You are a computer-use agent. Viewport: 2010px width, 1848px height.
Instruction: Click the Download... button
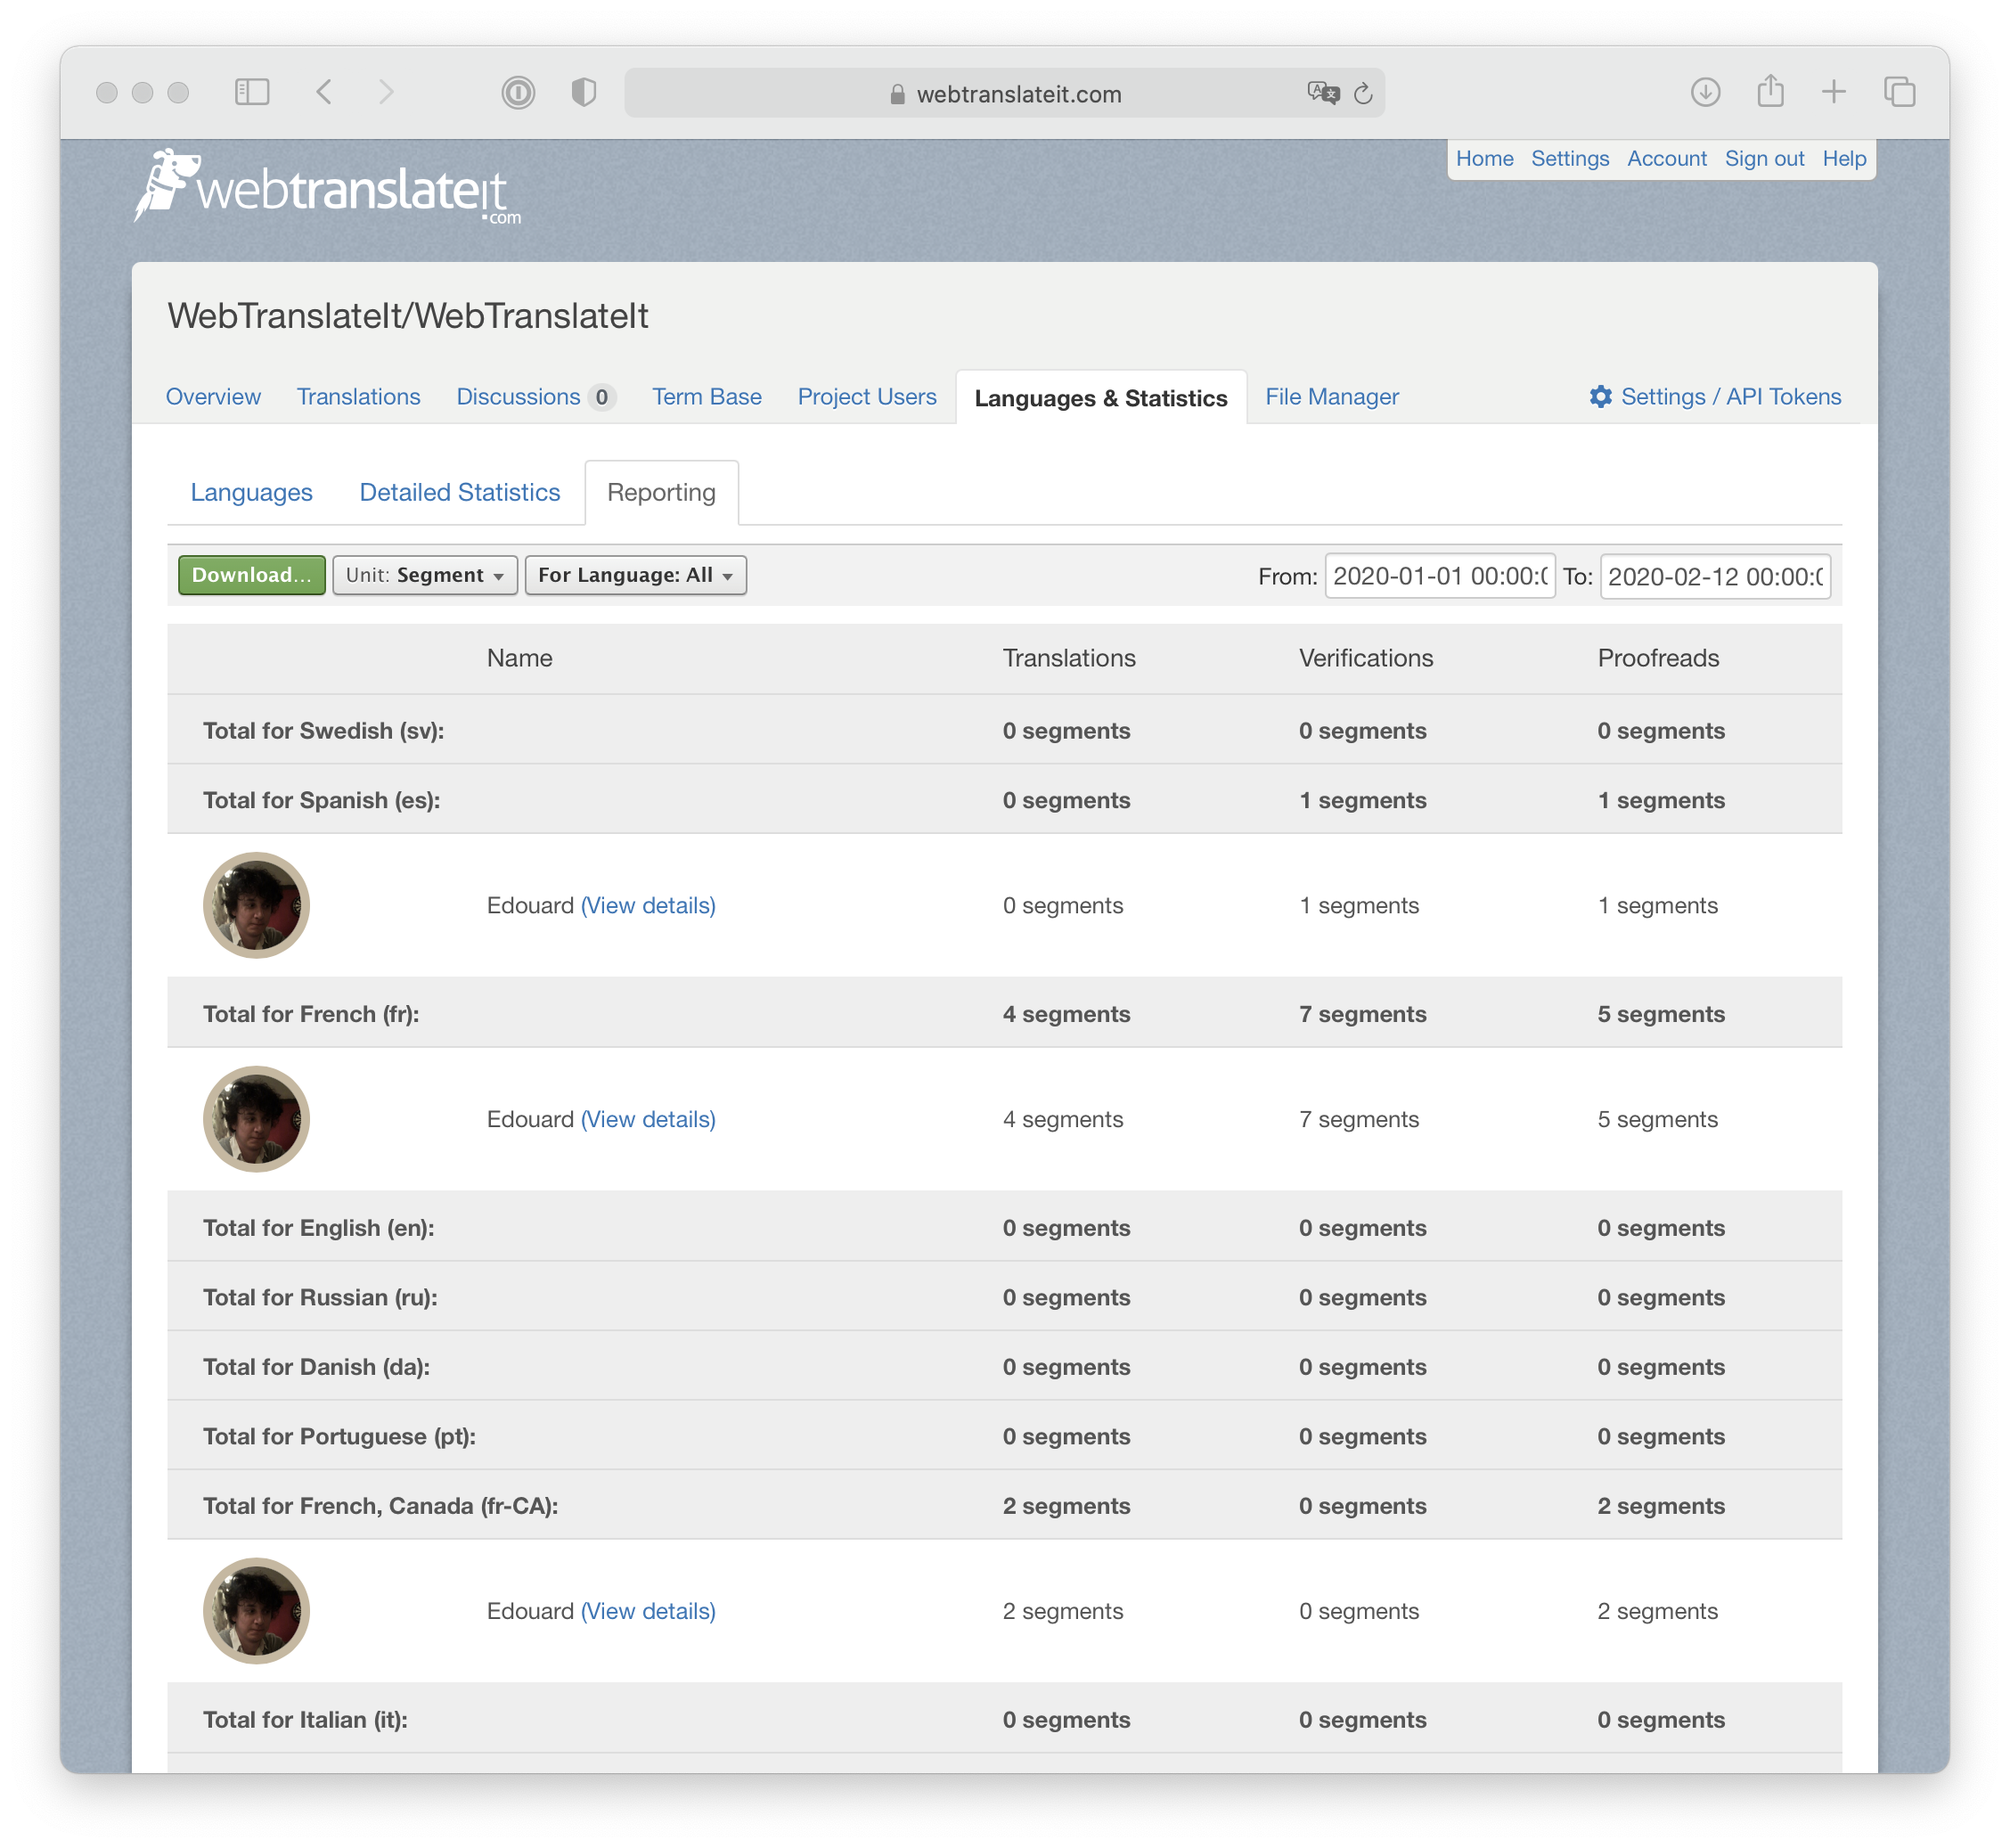252,575
